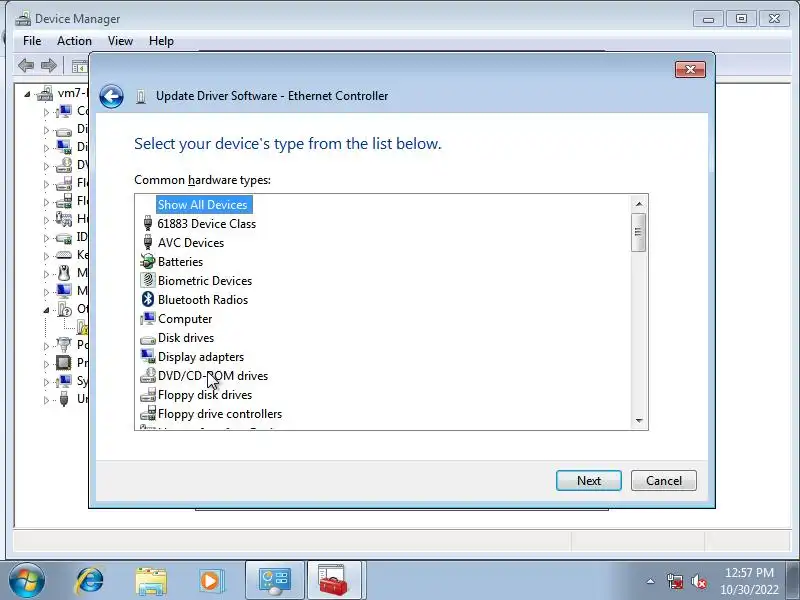
Task: Switch to Device Manager toolbox taskbar button
Action: coord(334,581)
